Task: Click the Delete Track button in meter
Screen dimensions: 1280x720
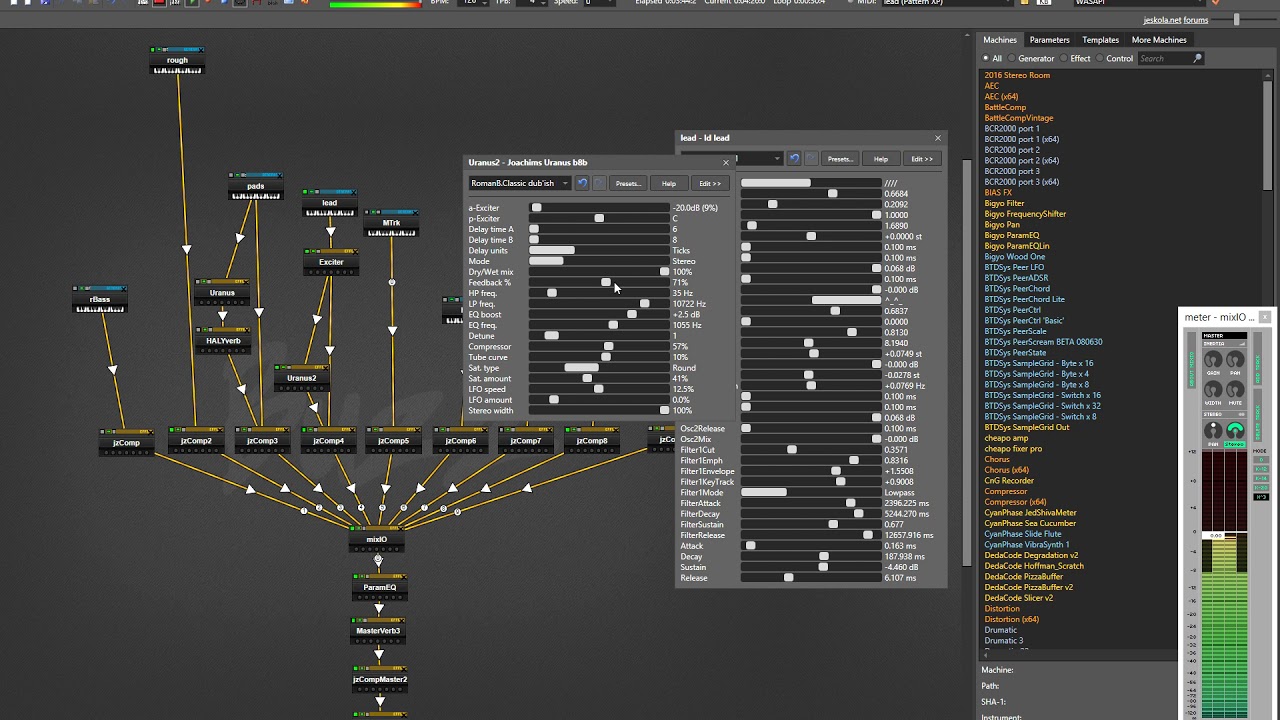Action: [1258, 415]
